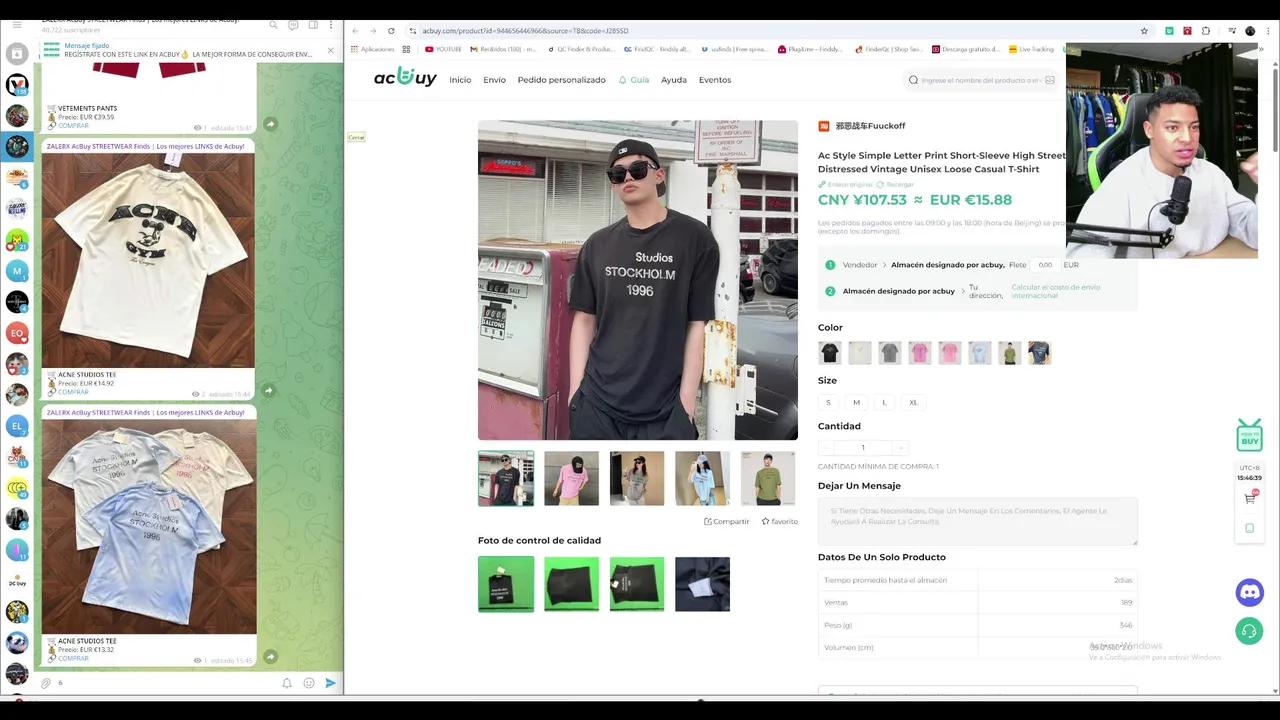The width and height of the screenshot is (1280, 720).
Task: Open the Eventos menu item
Action: click(x=715, y=80)
